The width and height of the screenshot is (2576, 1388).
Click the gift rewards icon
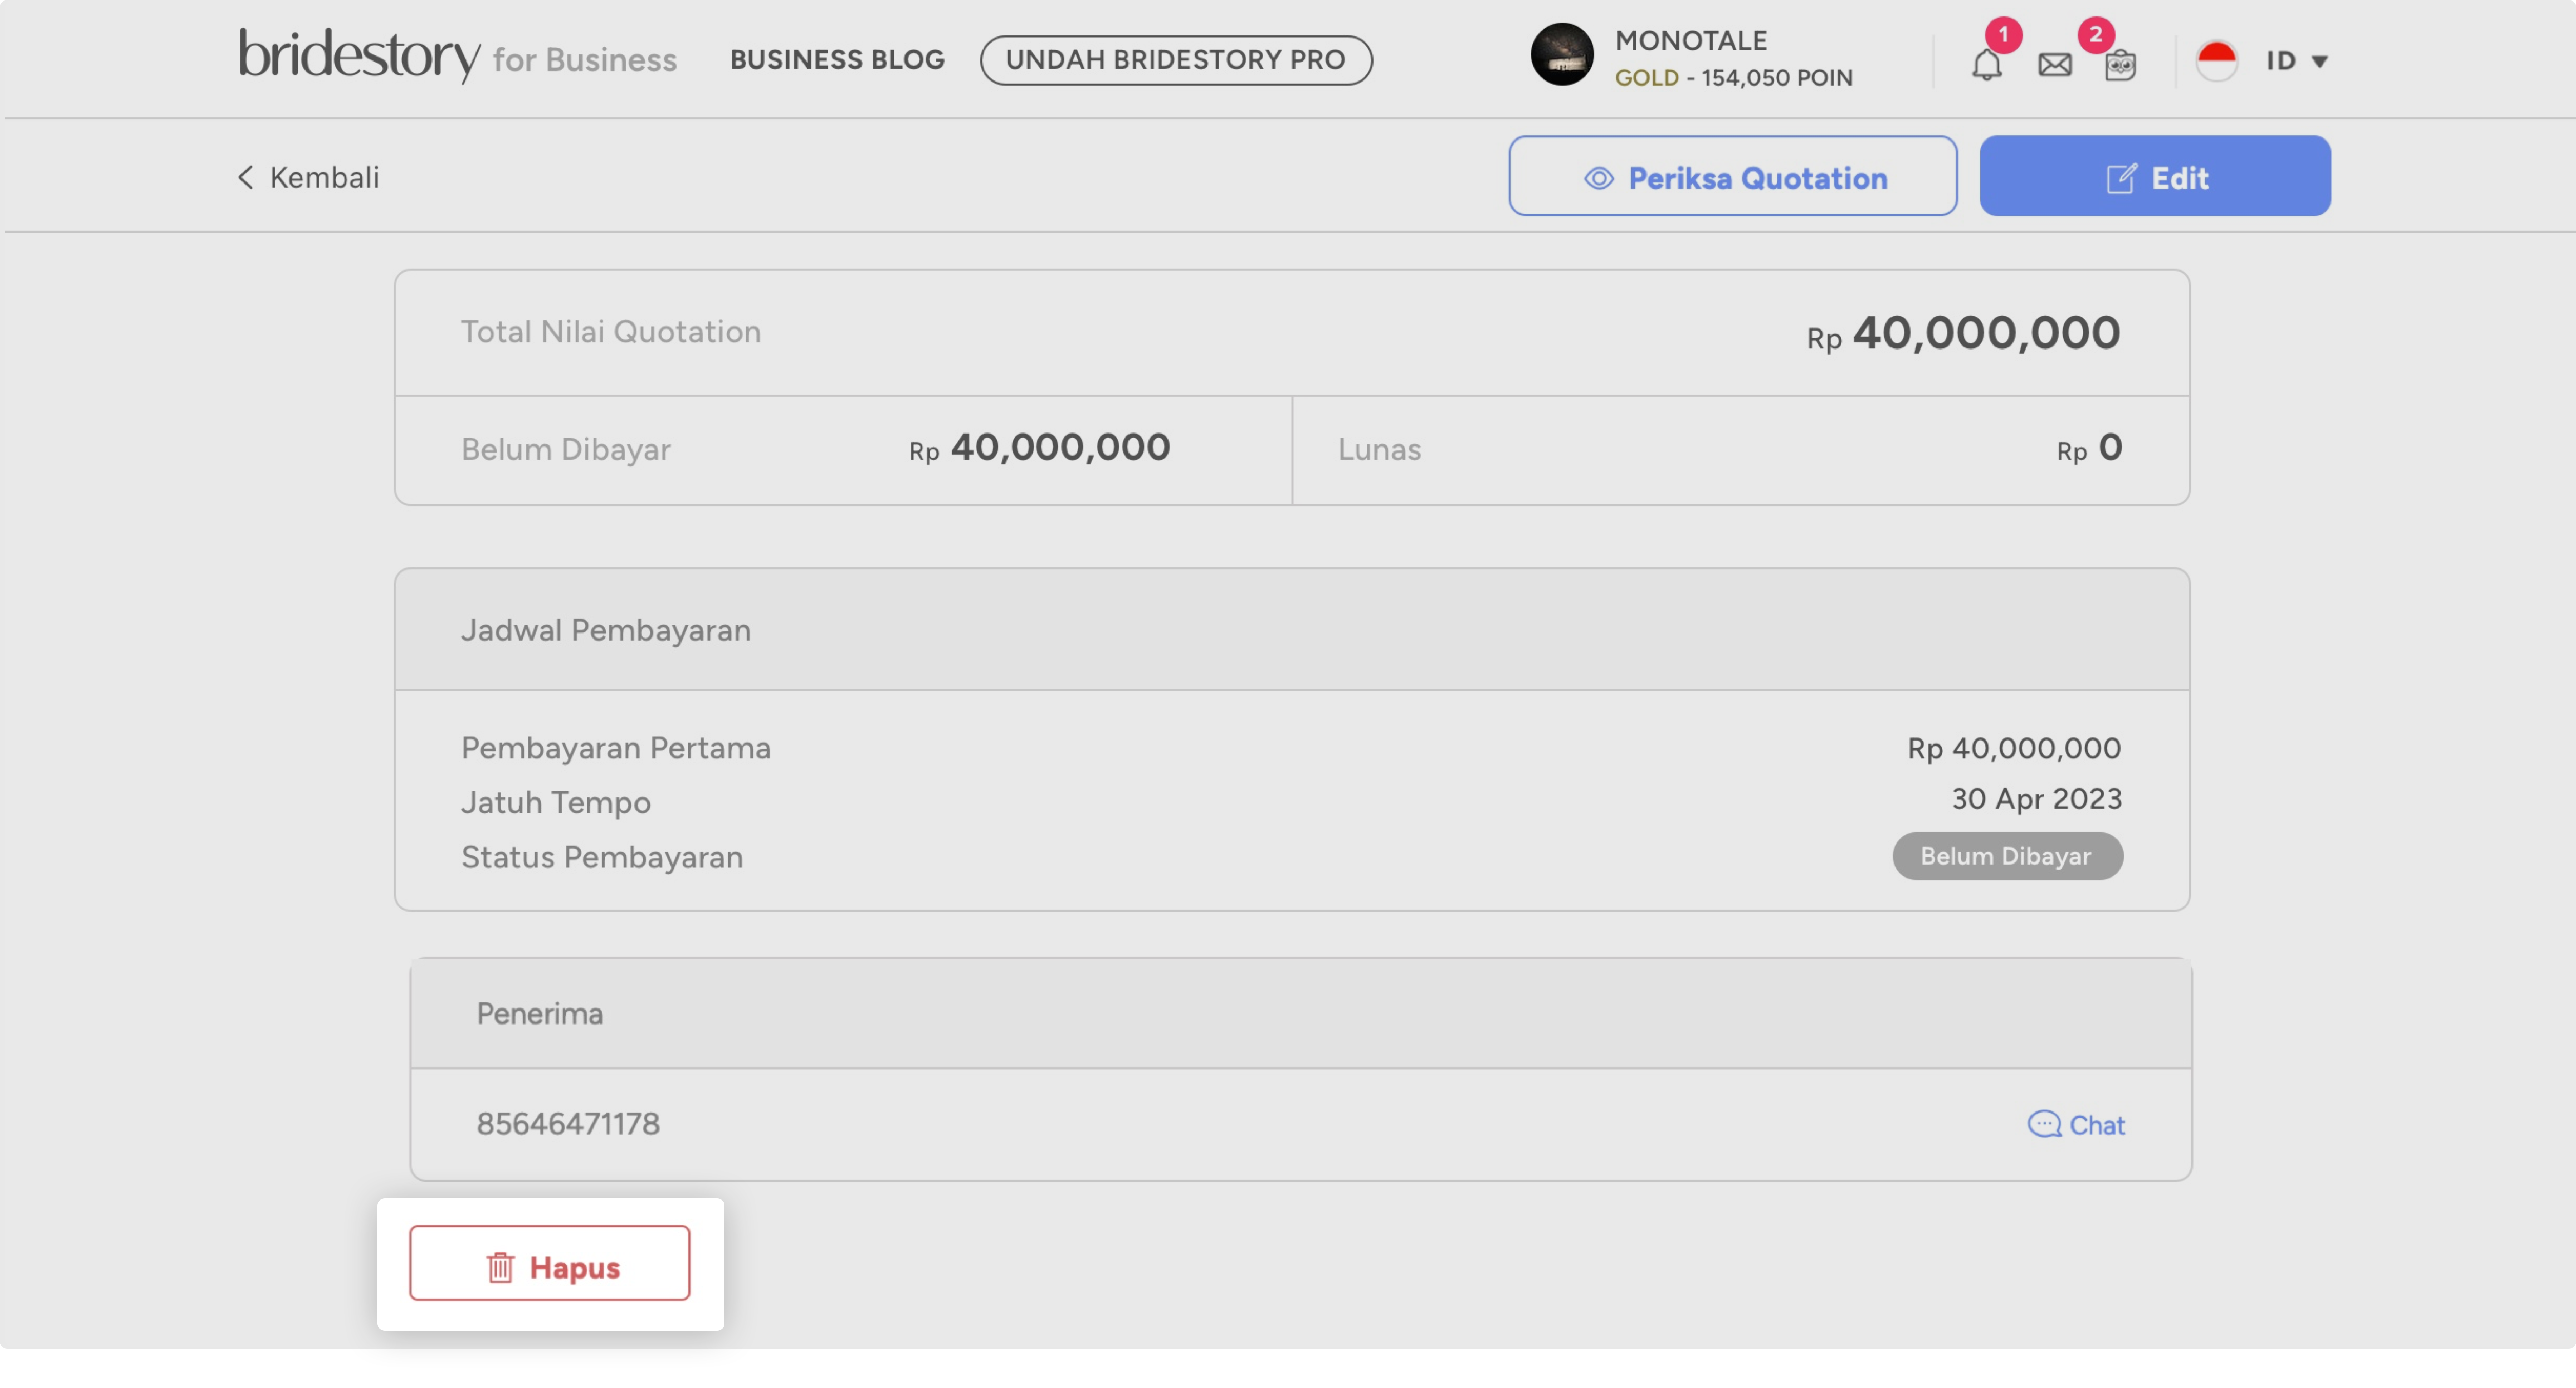2120,65
